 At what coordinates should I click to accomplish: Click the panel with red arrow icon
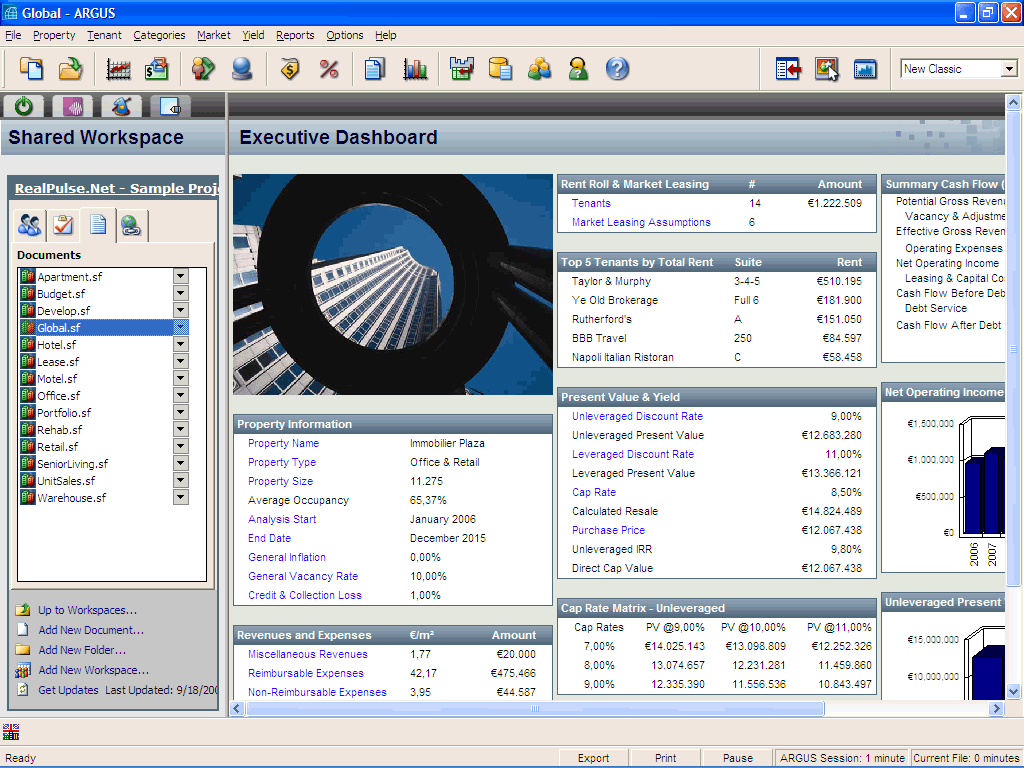pyautogui.click(x=788, y=69)
